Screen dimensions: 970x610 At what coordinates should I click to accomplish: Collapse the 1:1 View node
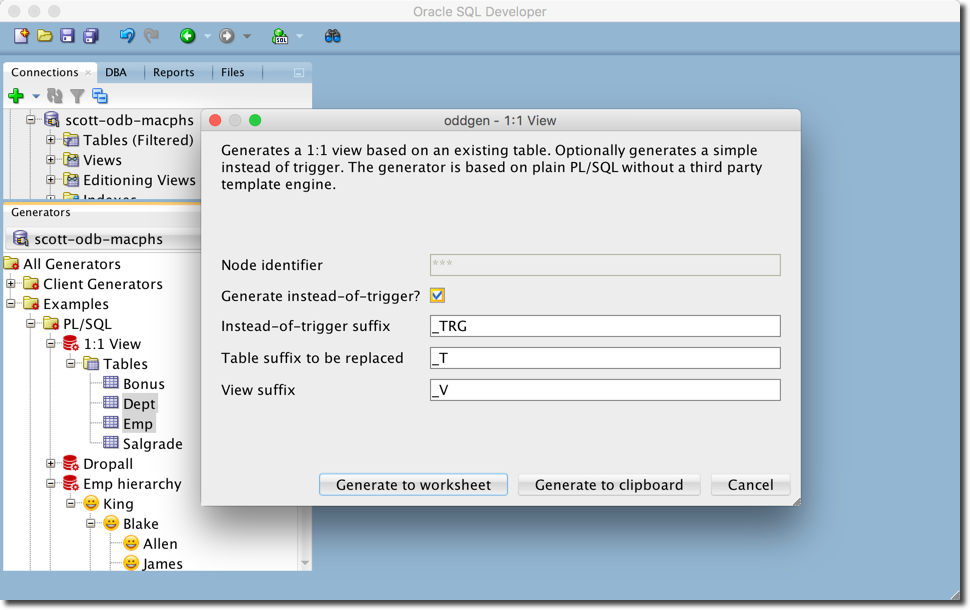tap(51, 343)
